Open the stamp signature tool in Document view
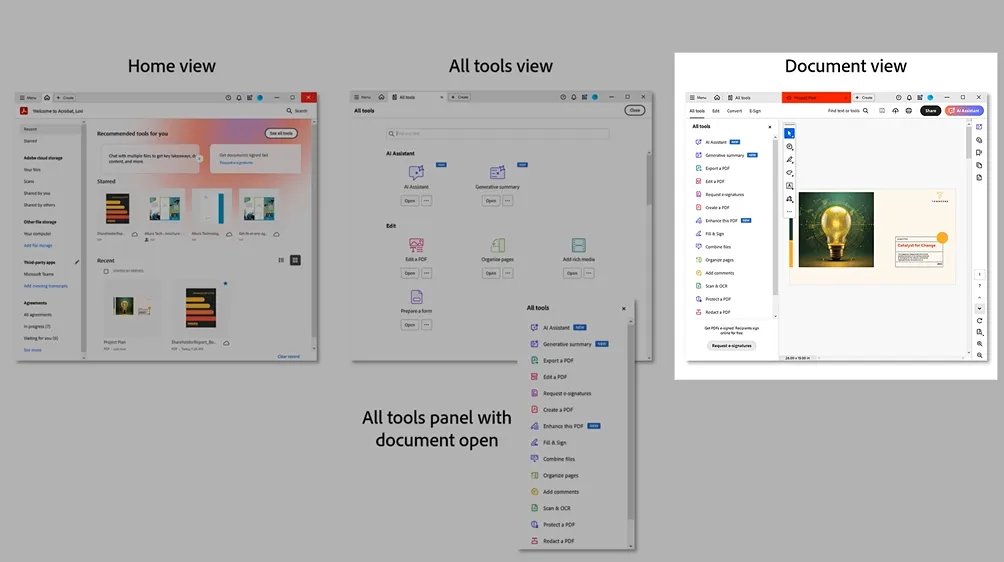The width and height of the screenshot is (1004, 562). pyautogui.click(x=789, y=199)
